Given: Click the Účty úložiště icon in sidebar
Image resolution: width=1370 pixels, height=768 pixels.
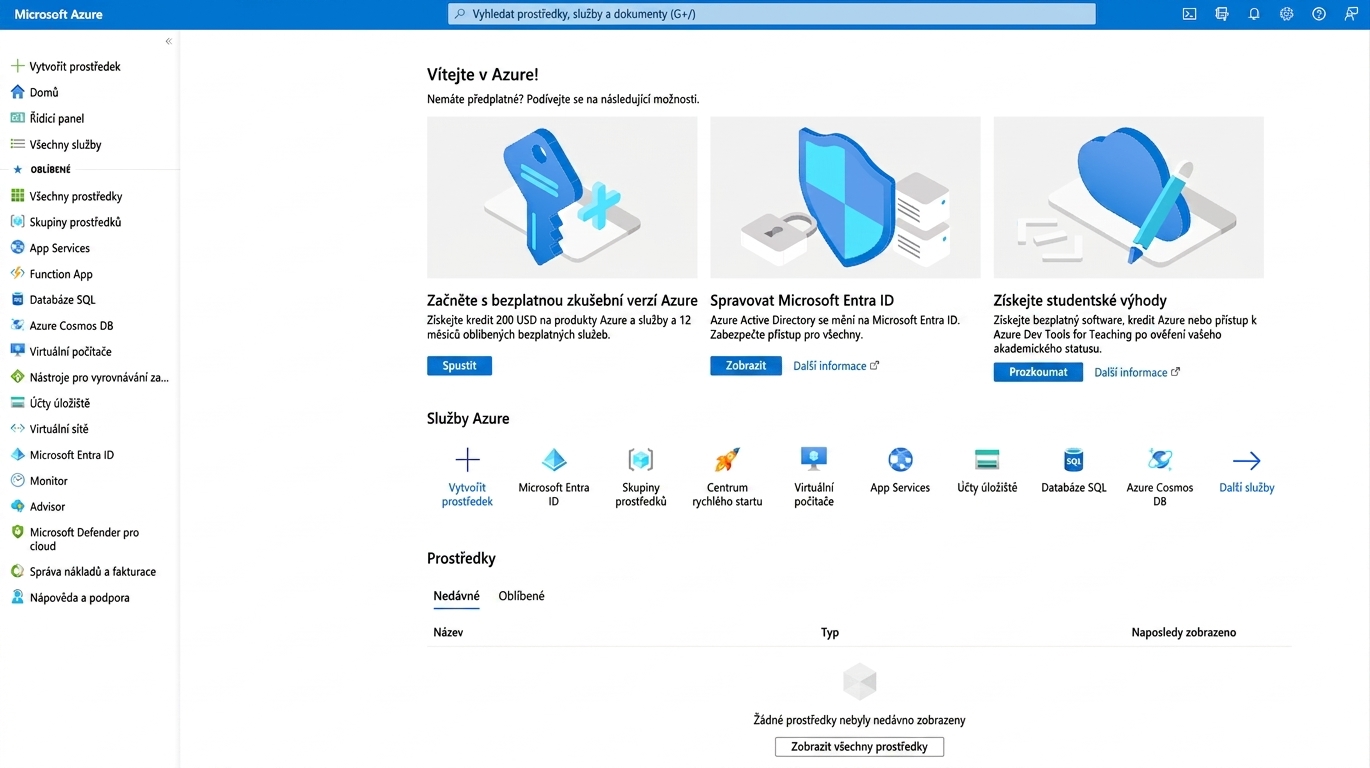Looking at the screenshot, I should coord(17,403).
